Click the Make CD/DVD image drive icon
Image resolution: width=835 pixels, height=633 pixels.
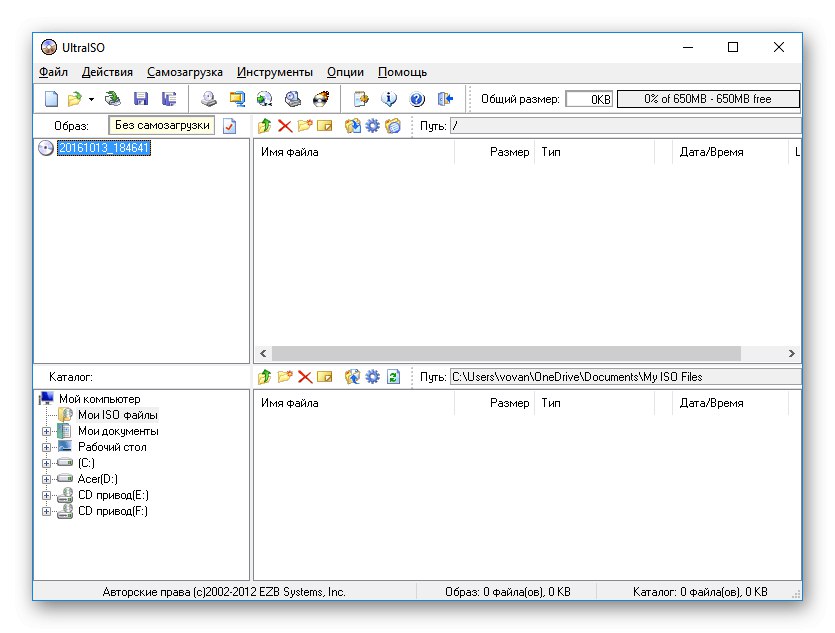208,99
